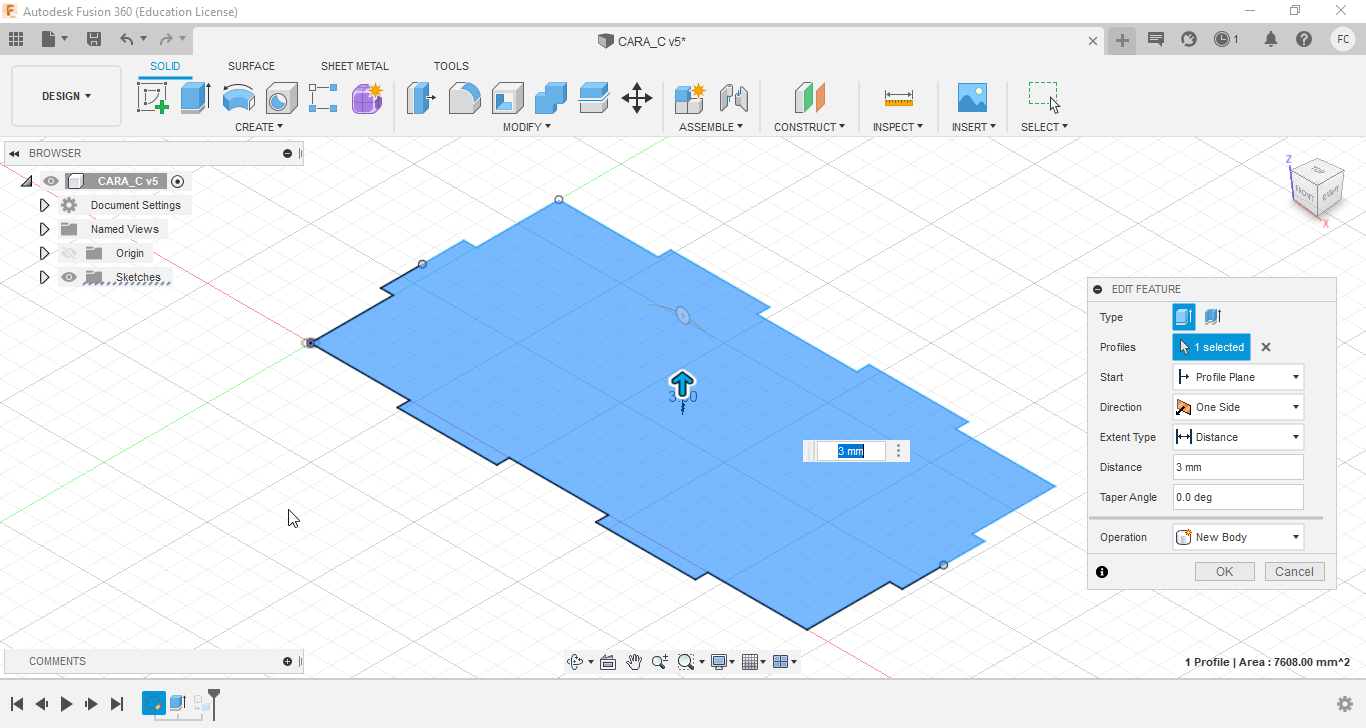
Task: Create a New Component
Action: point(690,97)
